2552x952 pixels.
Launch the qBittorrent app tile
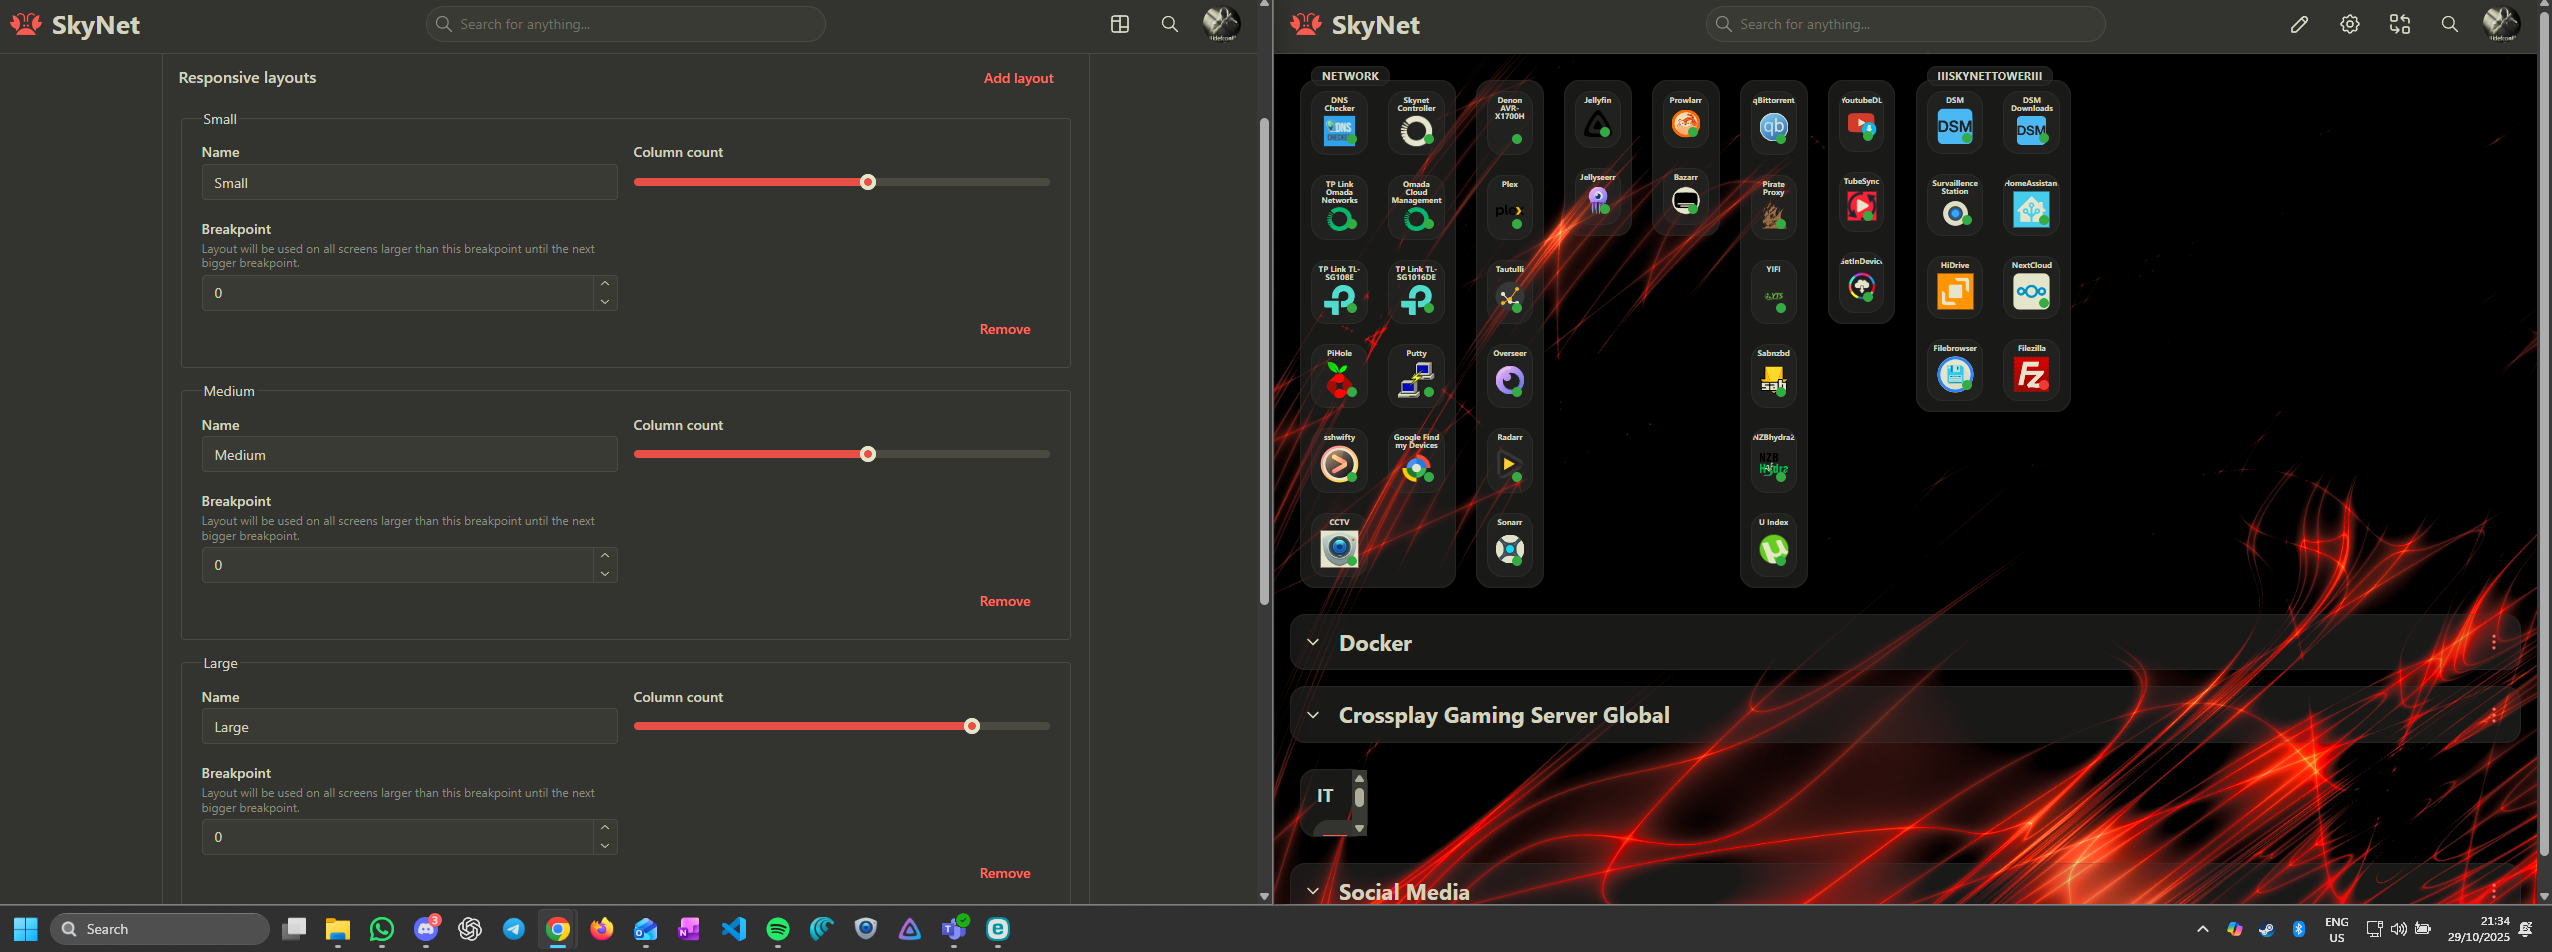click(1773, 122)
